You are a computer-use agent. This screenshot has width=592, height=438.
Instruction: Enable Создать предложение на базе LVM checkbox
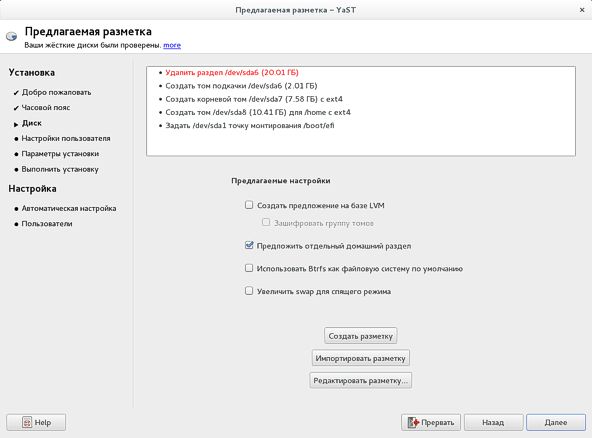249,205
